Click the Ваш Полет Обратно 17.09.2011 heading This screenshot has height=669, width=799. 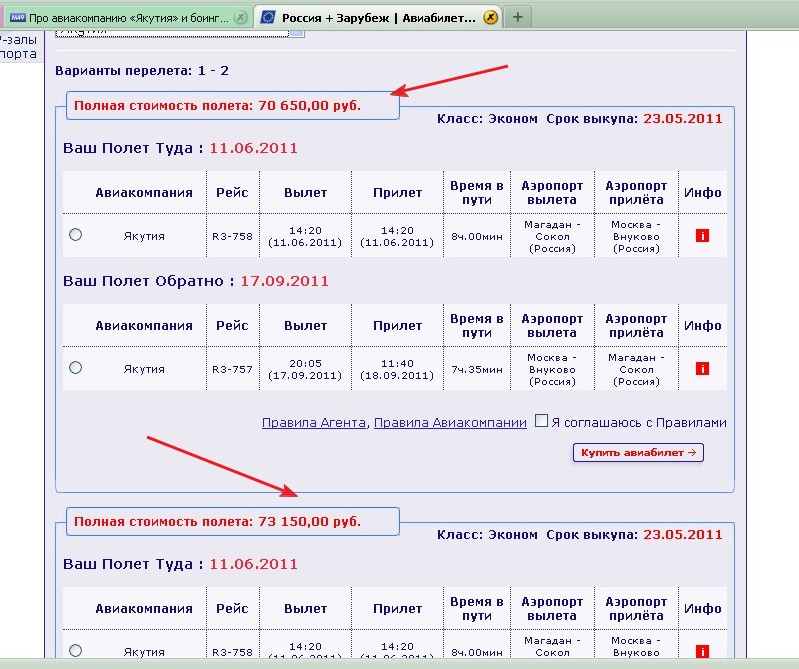(x=195, y=281)
